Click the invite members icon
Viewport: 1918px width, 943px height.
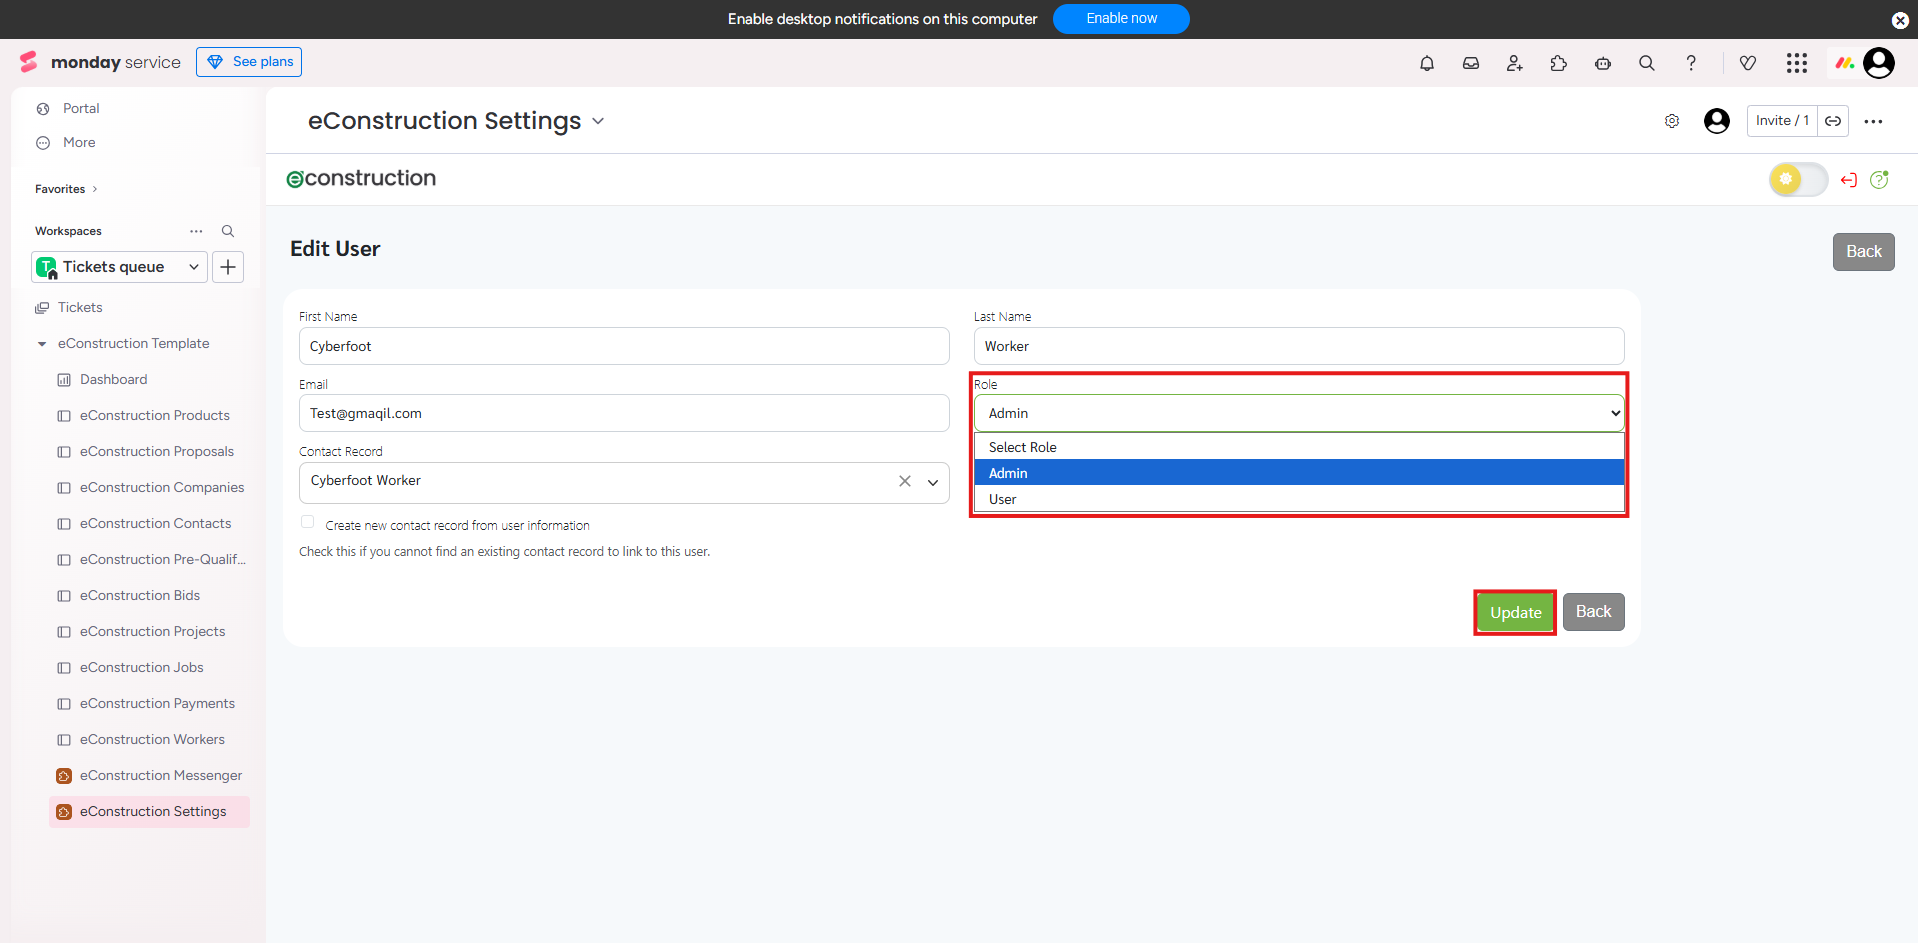click(1515, 63)
